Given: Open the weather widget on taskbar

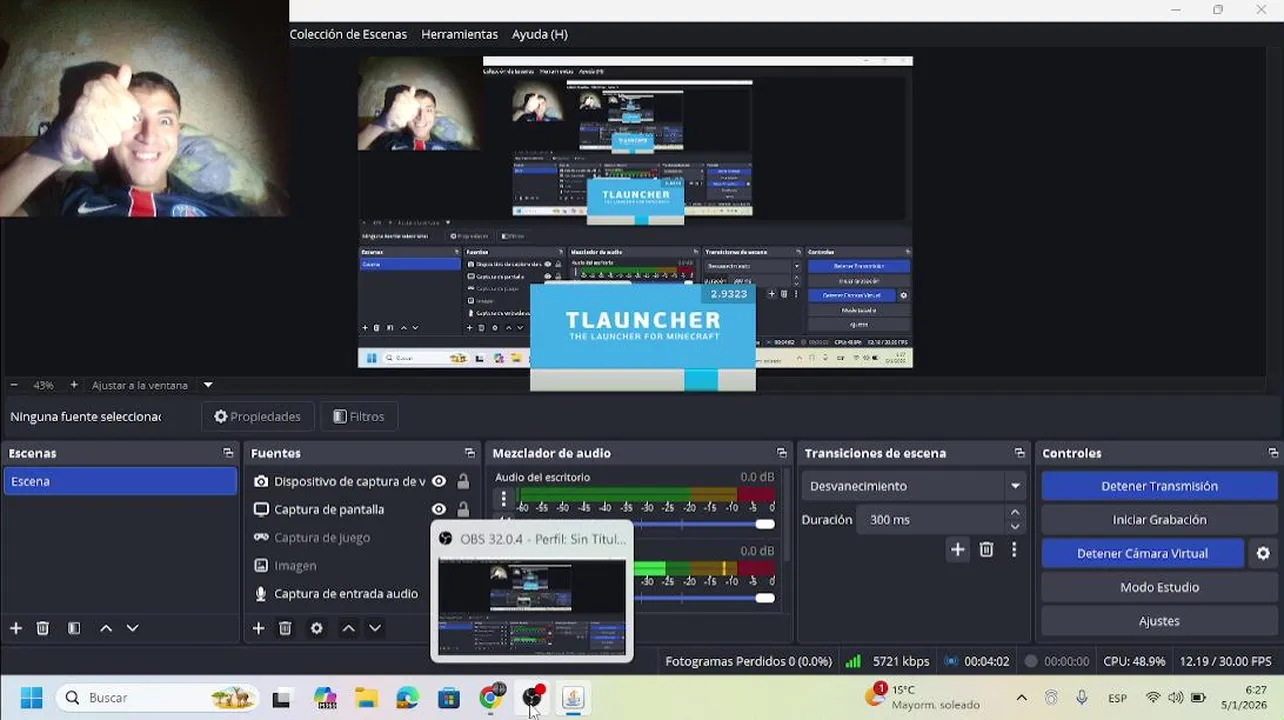Looking at the screenshot, I should (x=922, y=697).
